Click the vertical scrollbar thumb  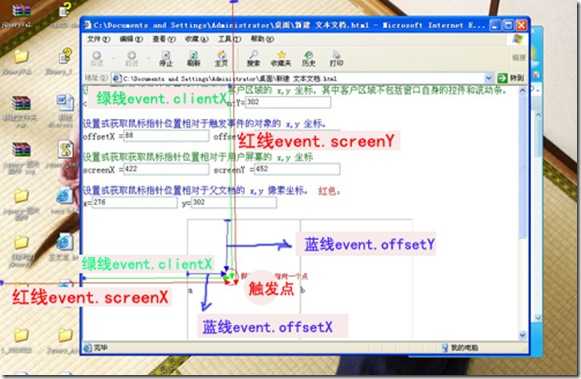523,166
